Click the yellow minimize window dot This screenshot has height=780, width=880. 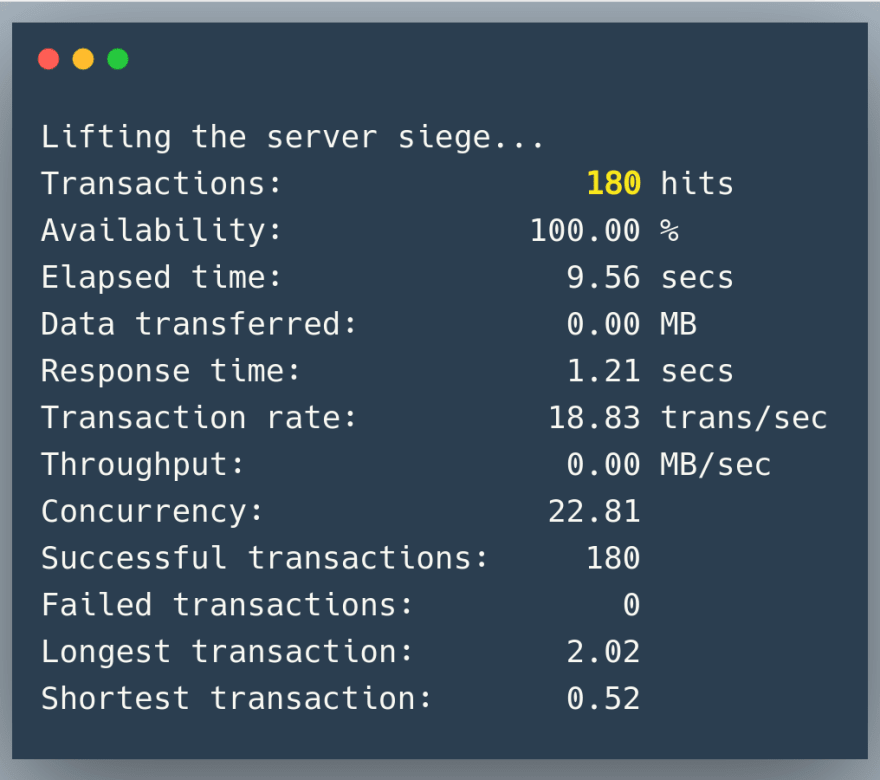point(83,59)
